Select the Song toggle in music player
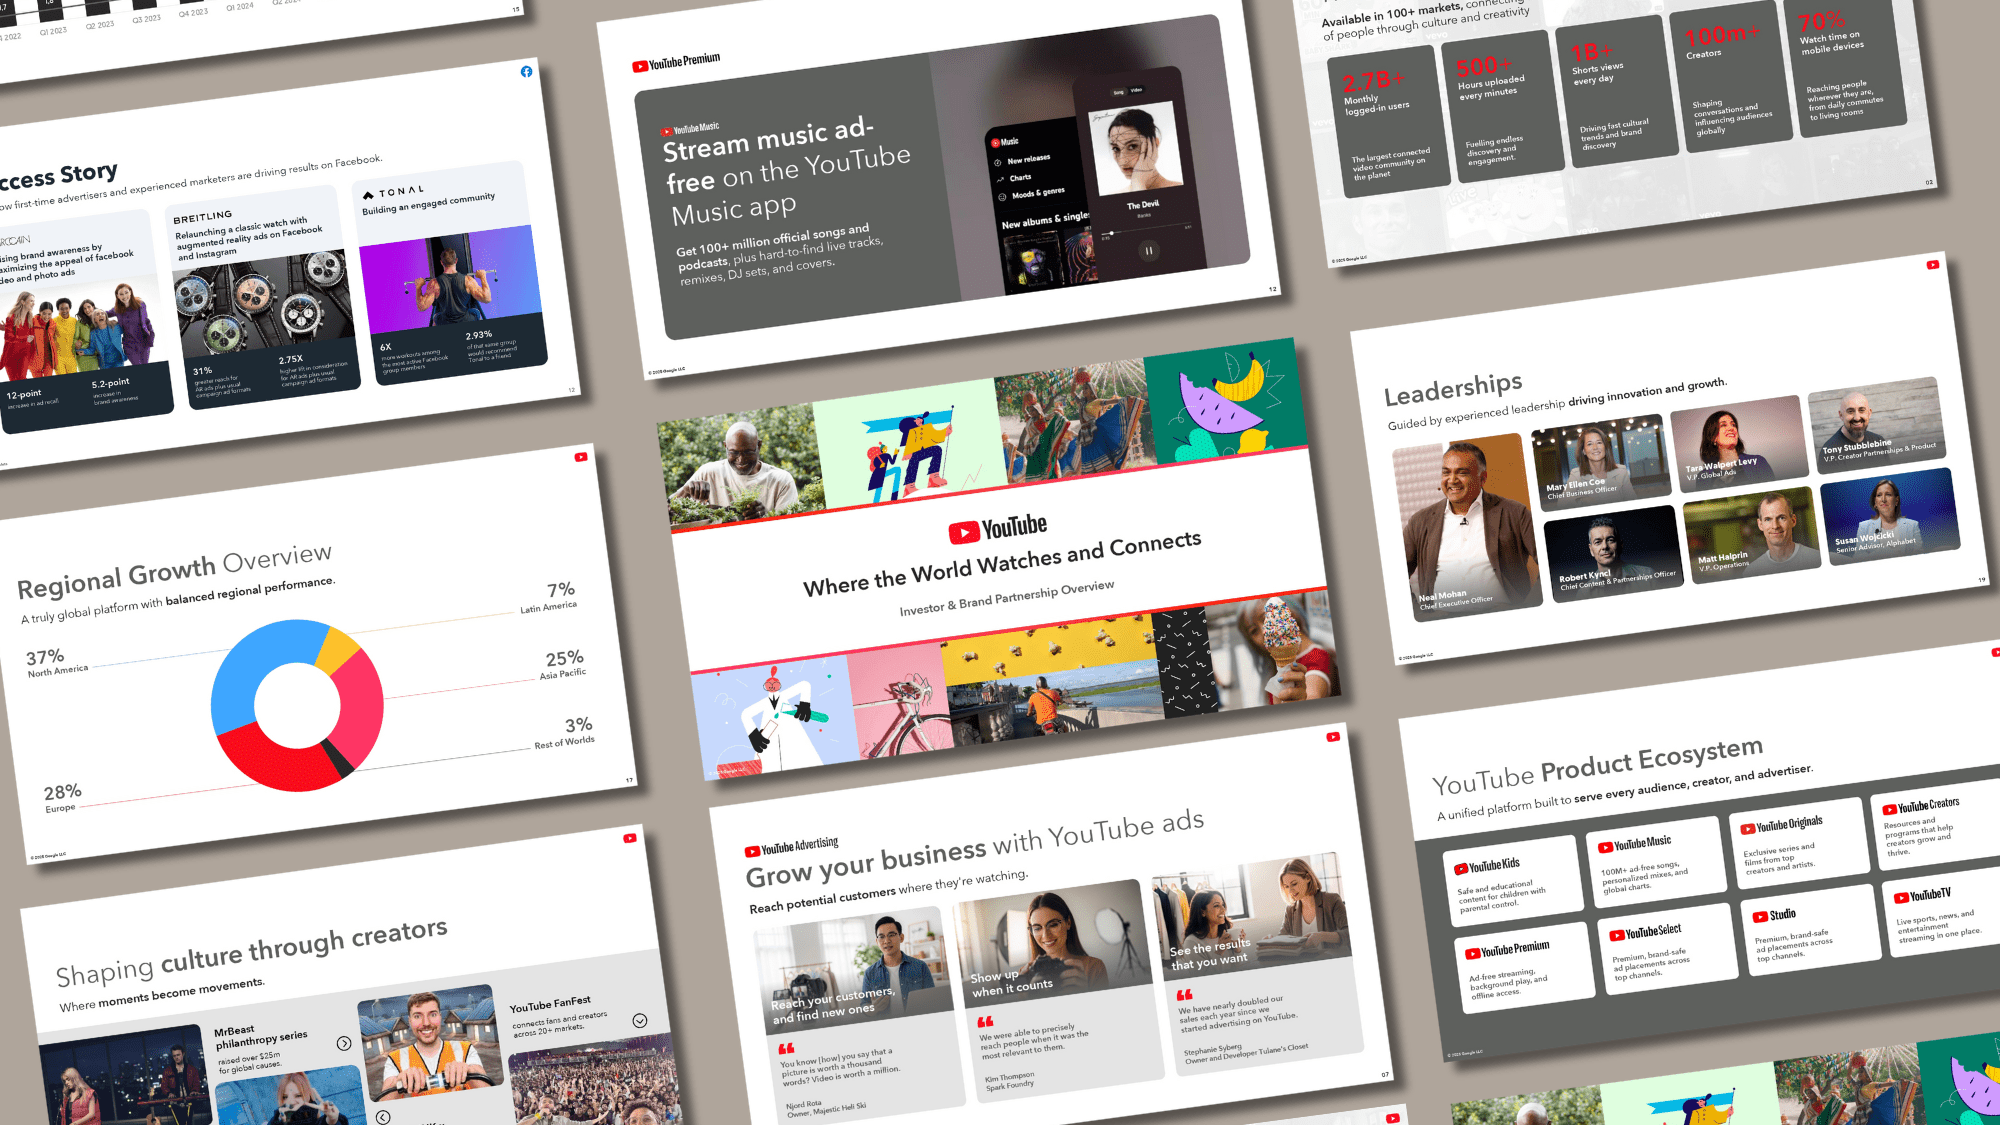 click(x=1118, y=92)
